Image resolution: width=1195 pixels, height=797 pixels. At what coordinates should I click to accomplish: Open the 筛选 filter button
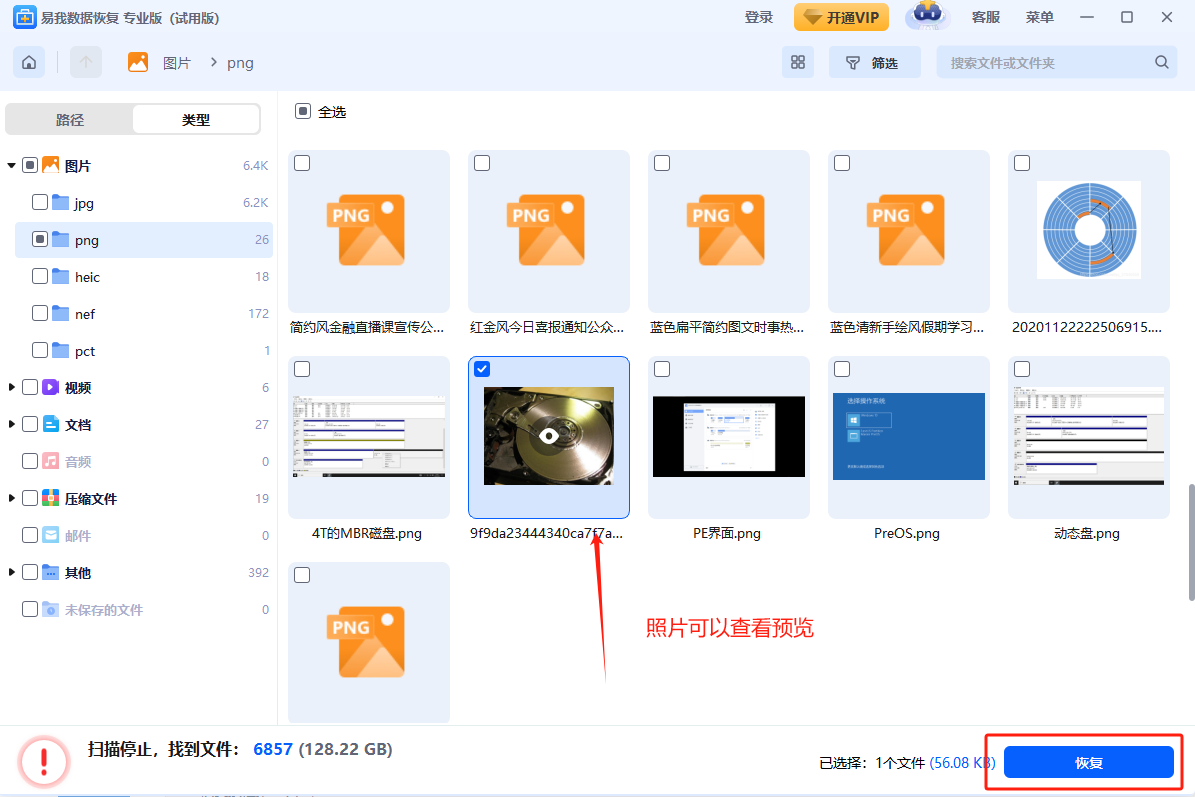point(874,62)
